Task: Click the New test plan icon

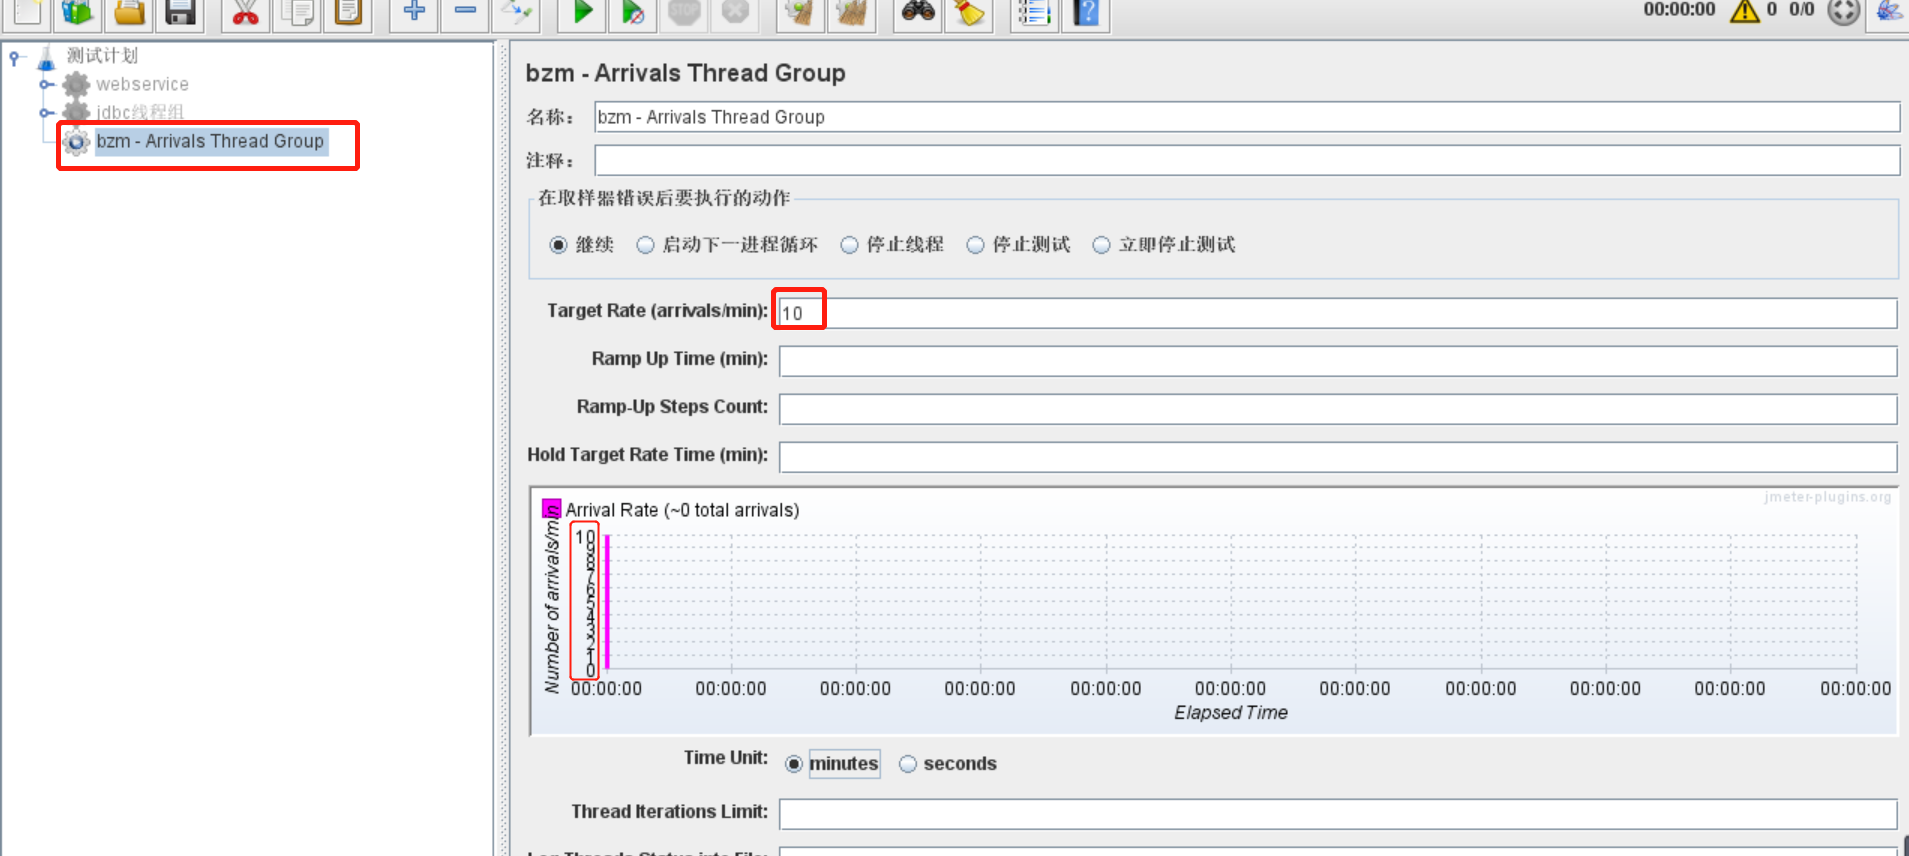Action: (26, 12)
